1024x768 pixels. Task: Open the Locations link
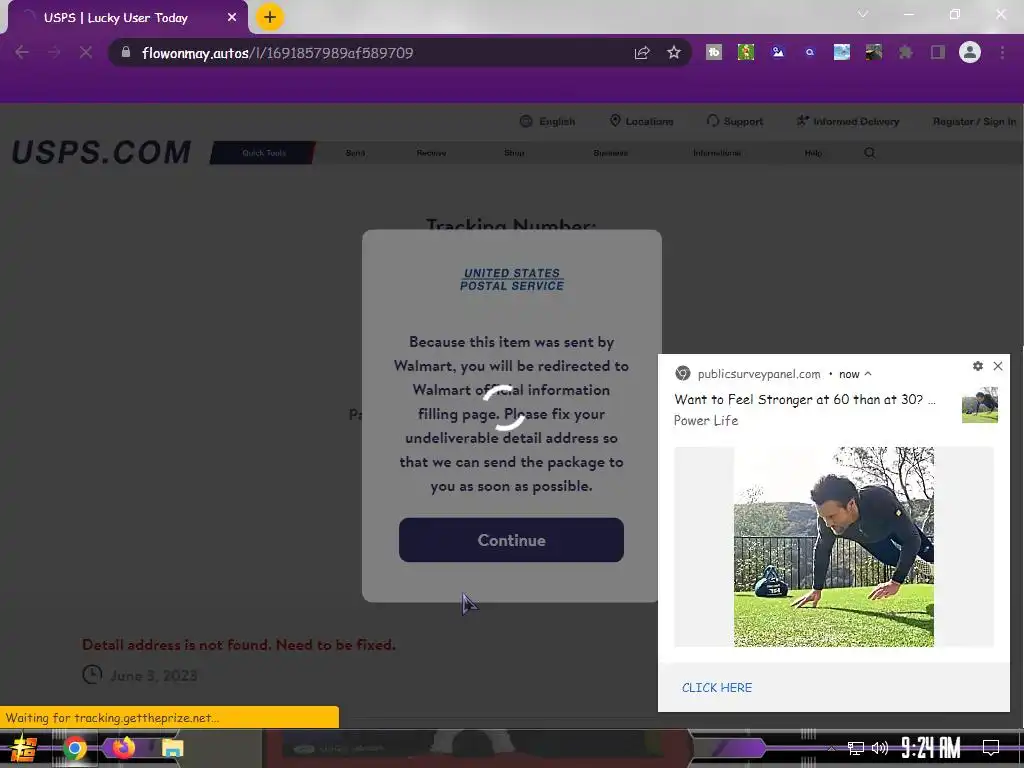[641, 121]
